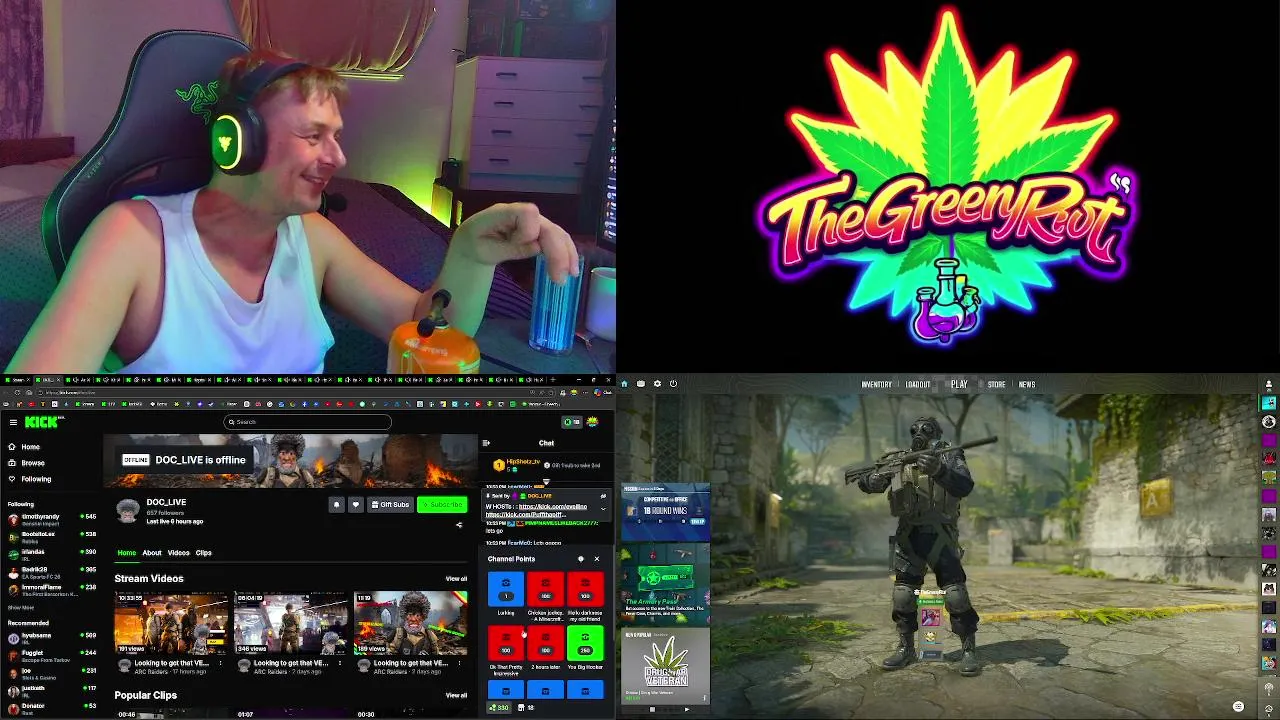Screen dimensions: 1280x720
Task: Click the channel points balance 330
Action: click(x=498, y=707)
